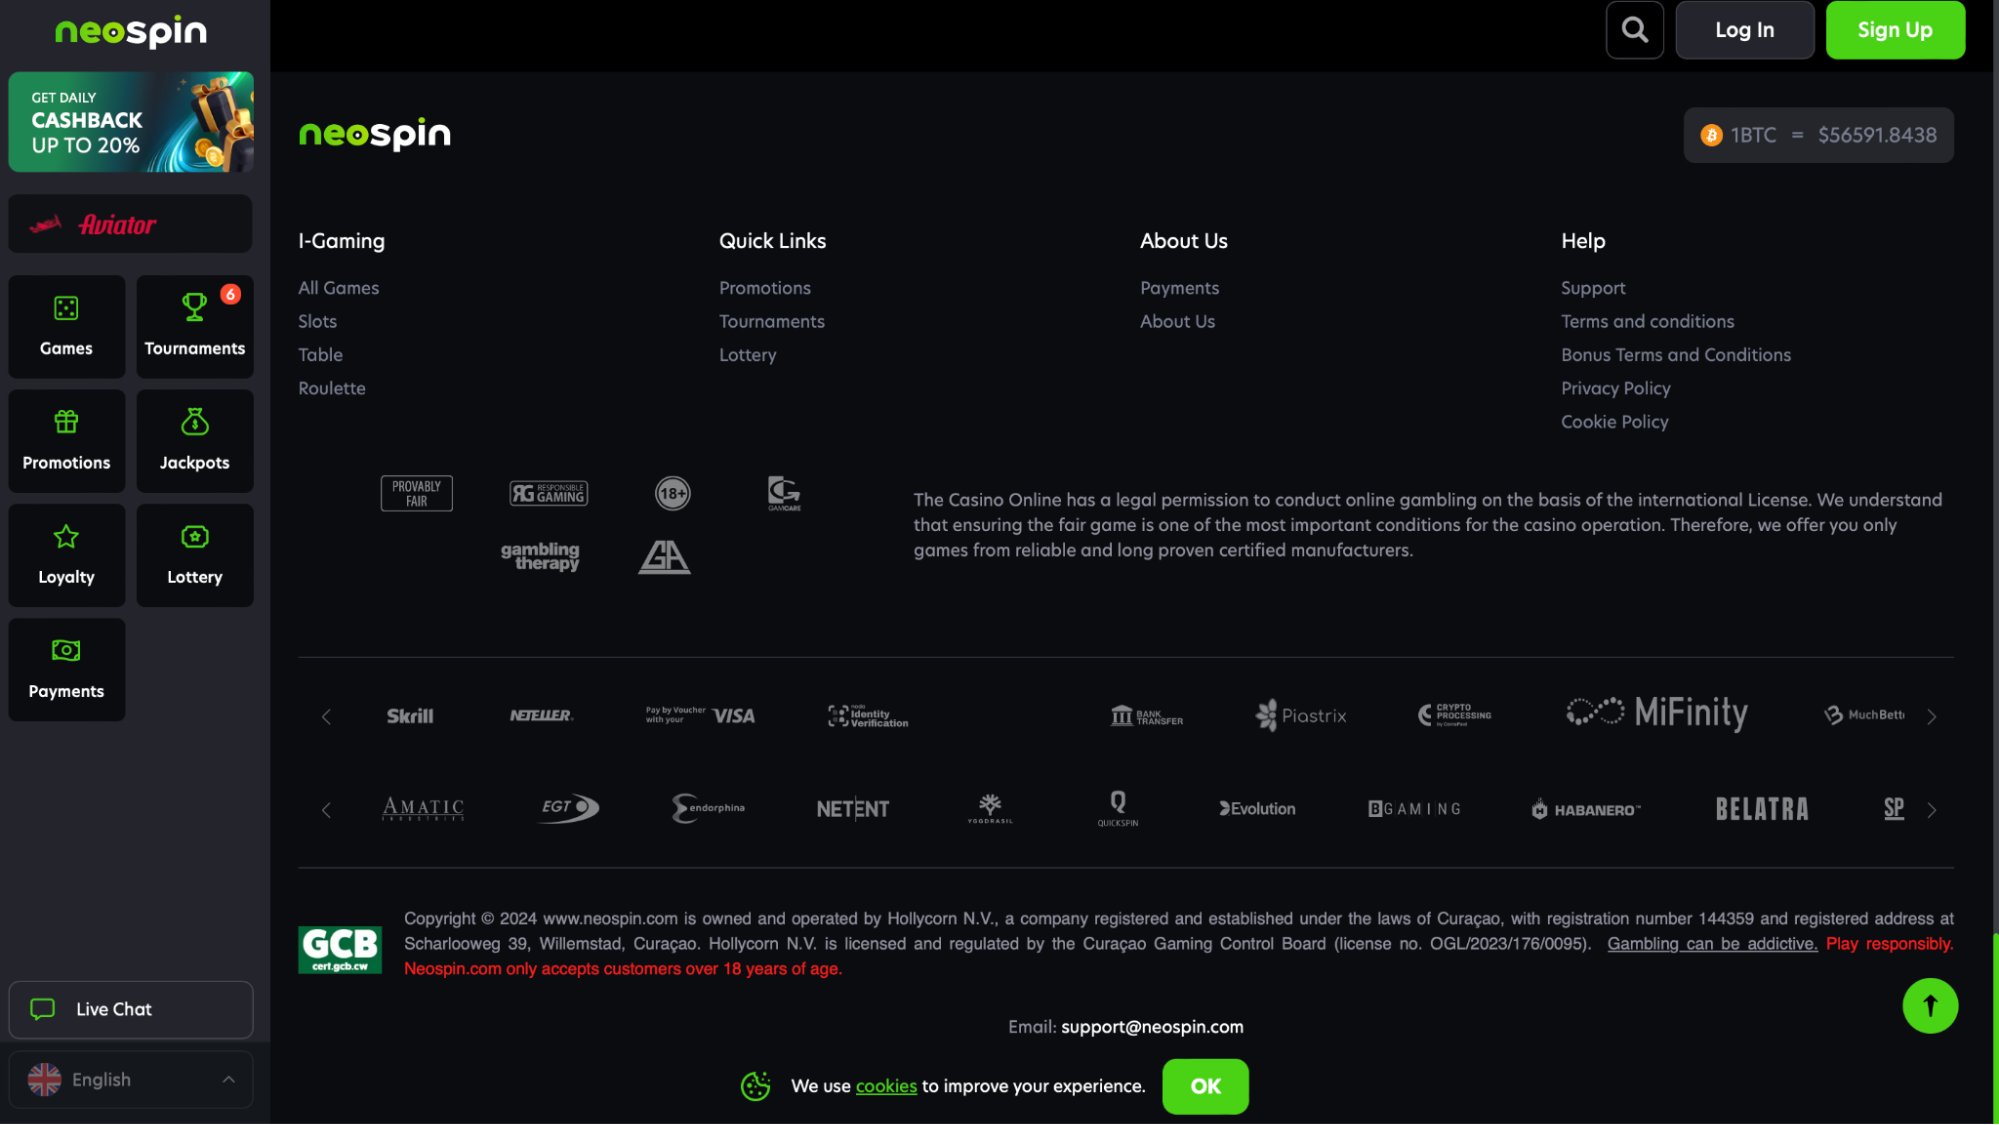
Task: Click the Log In button
Action: pos(1744,30)
